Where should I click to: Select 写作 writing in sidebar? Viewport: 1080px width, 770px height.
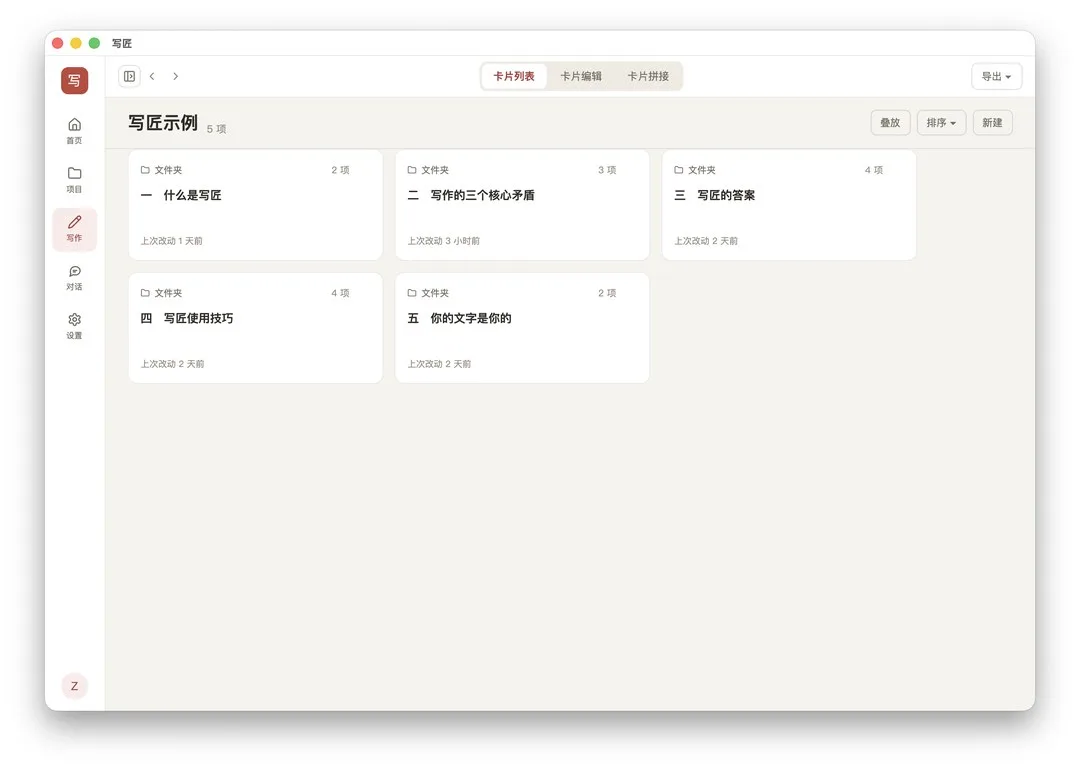pyautogui.click(x=74, y=229)
